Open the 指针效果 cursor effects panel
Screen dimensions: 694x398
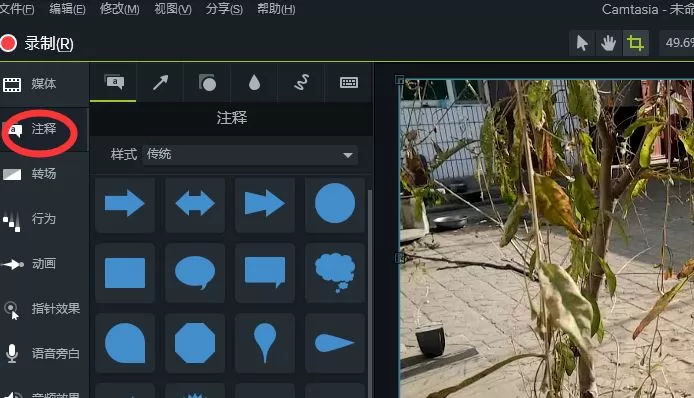(43, 309)
